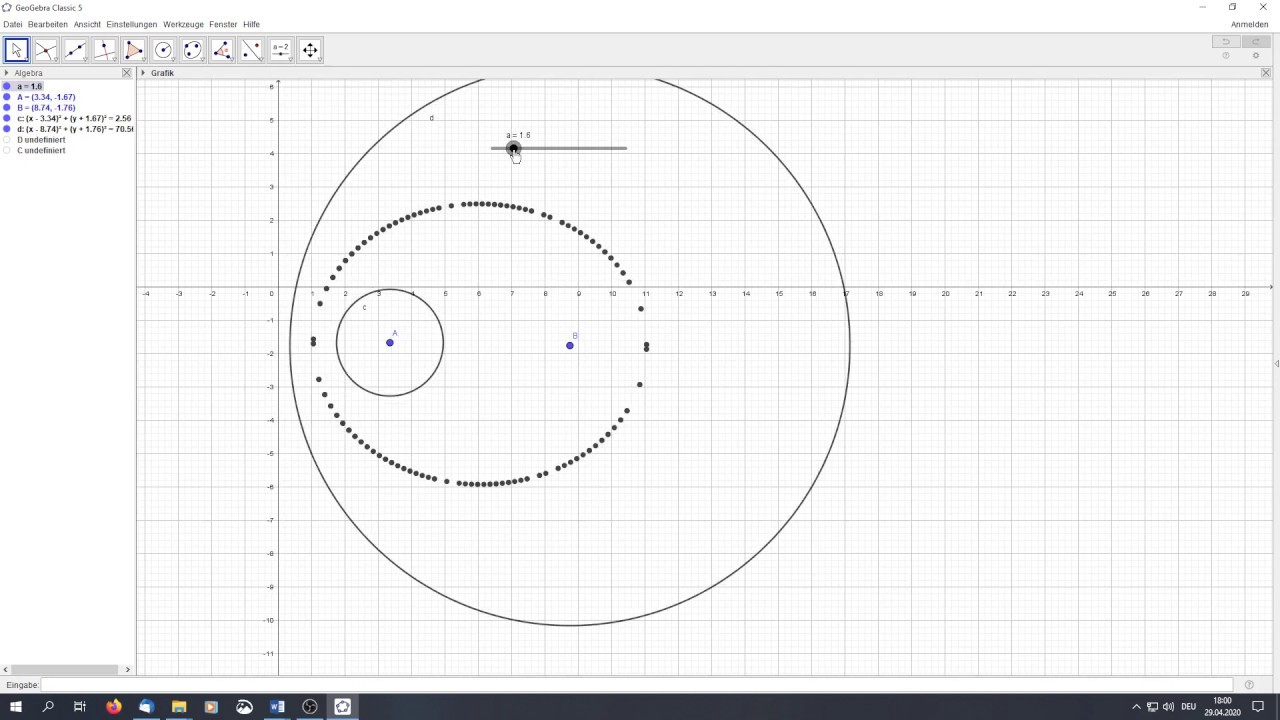Select the Move (arrow) tool

16,50
